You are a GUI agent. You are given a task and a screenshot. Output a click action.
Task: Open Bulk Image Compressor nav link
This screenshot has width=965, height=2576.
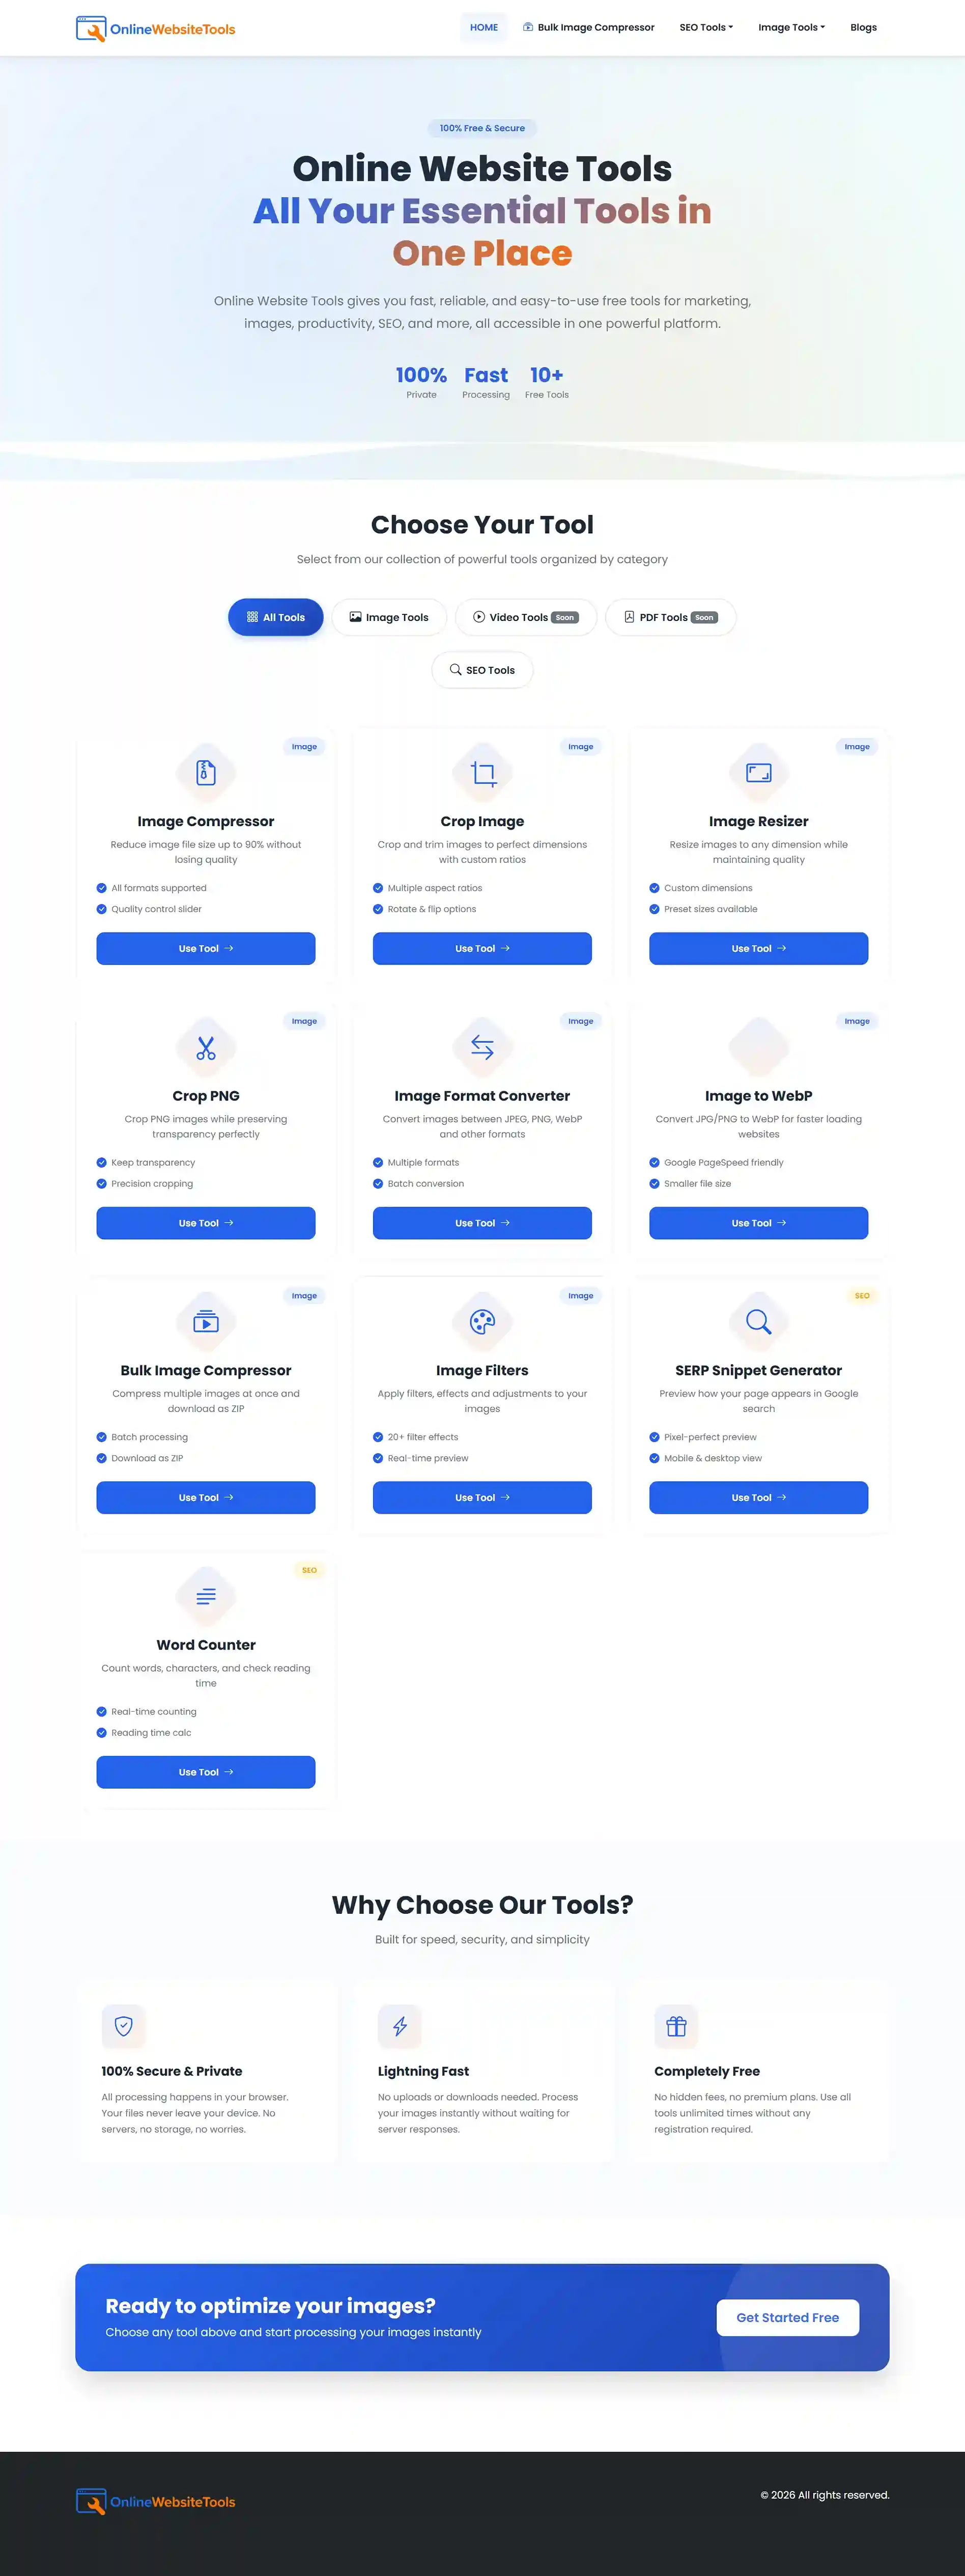coord(588,28)
